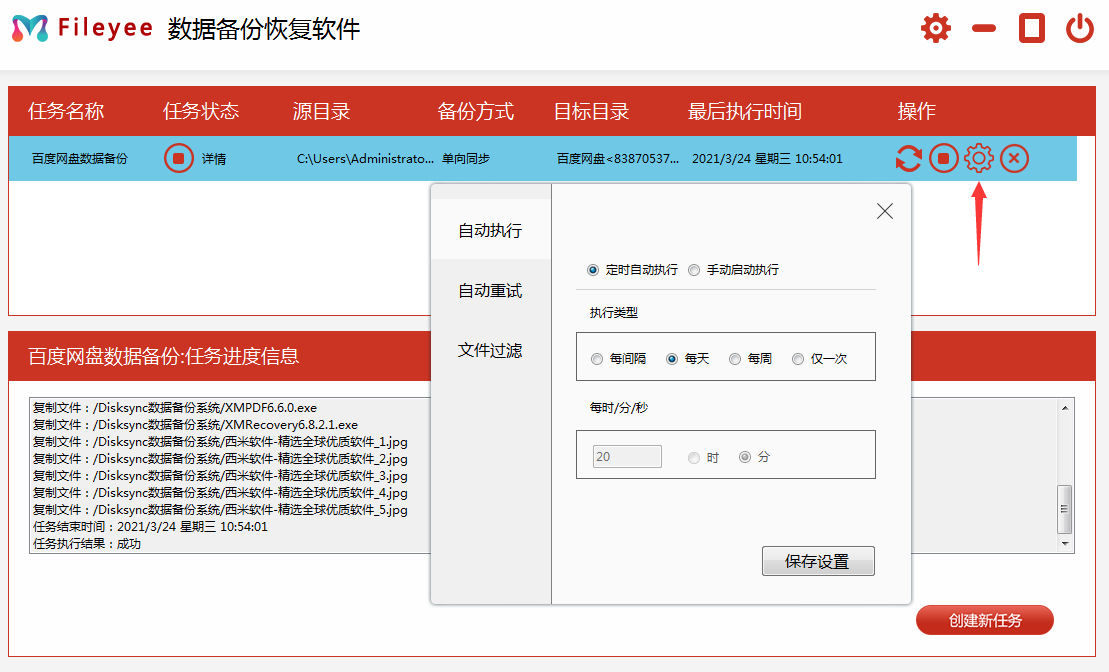Click the power exit icon
Screen dimensions: 1109x672
(x=1079, y=28)
